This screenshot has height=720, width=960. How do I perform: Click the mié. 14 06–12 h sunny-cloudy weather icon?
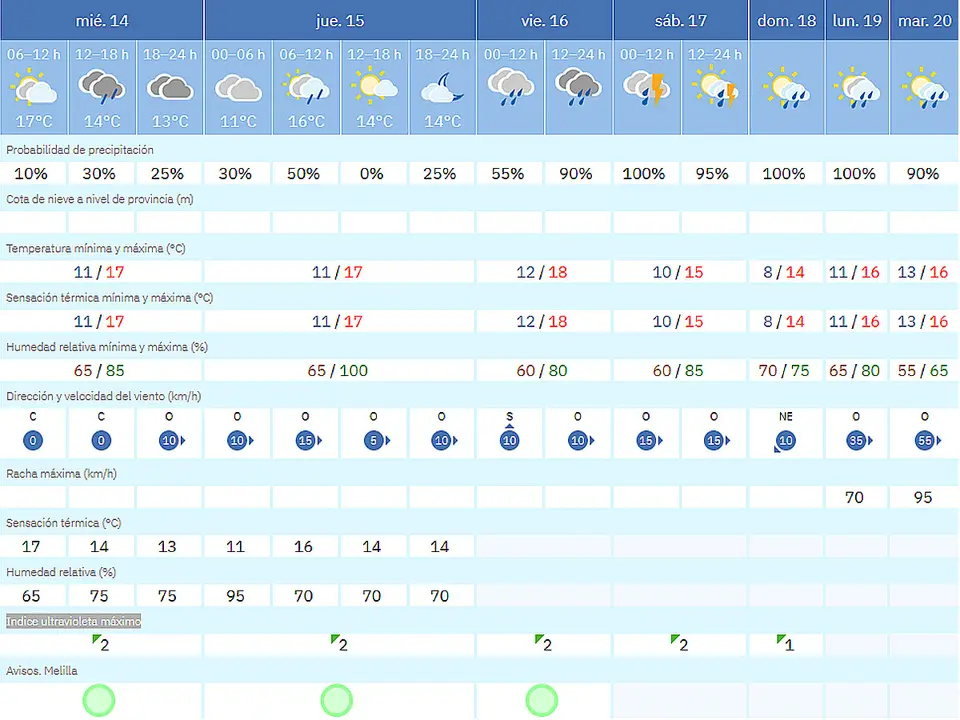click(x=34, y=88)
